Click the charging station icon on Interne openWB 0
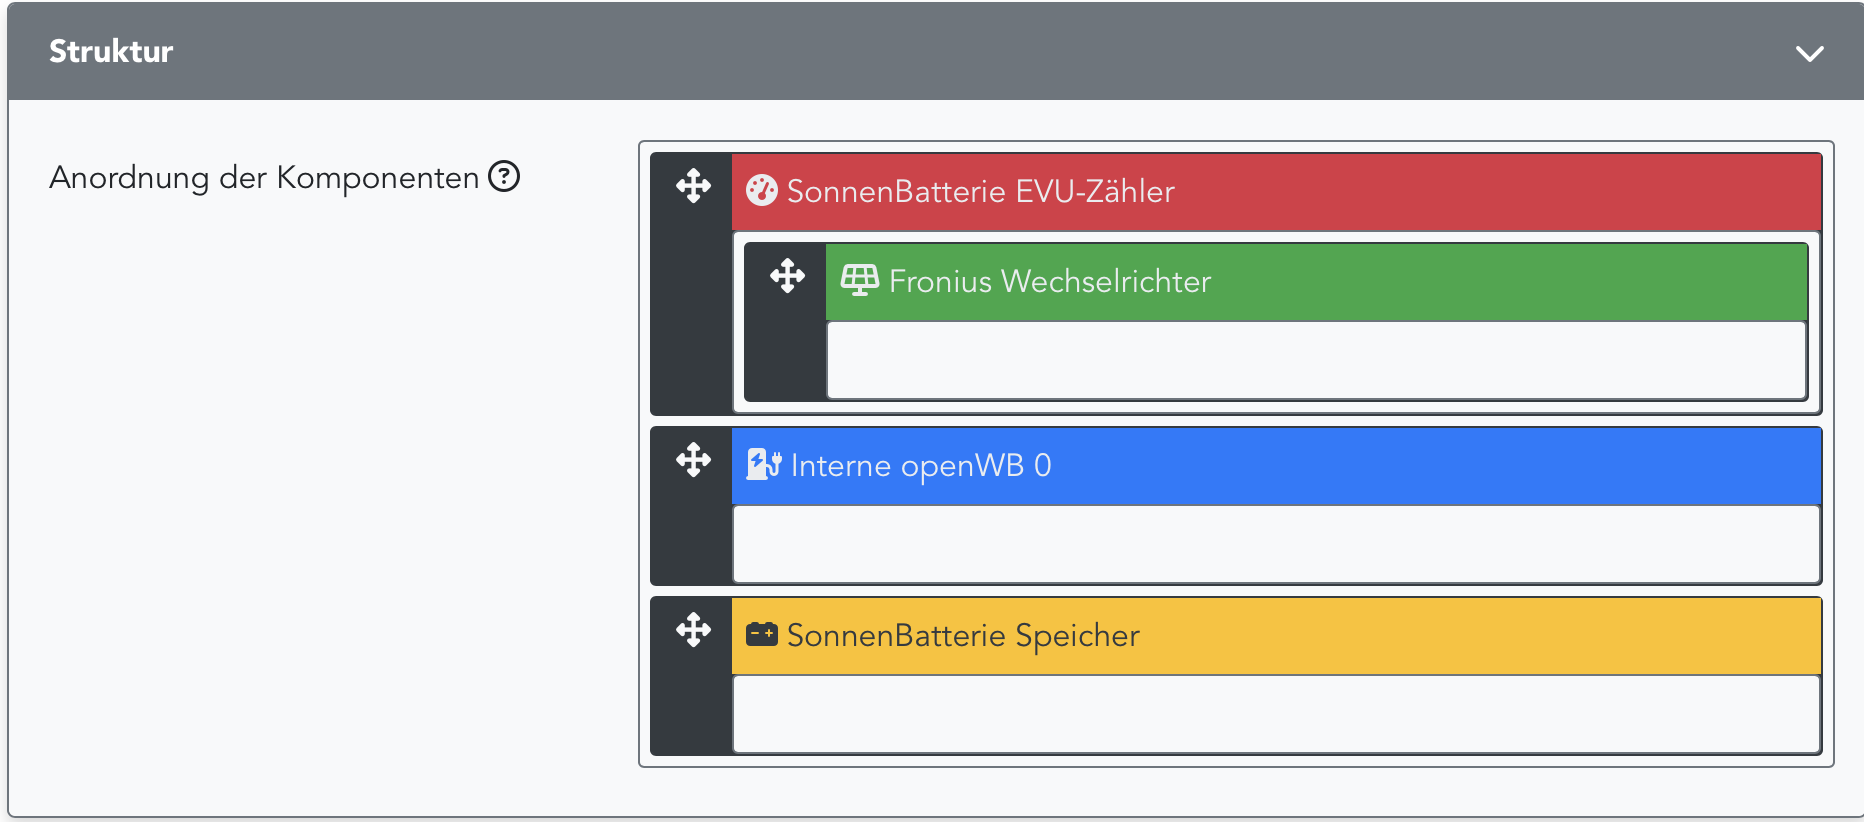1864x822 pixels. coord(761,464)
